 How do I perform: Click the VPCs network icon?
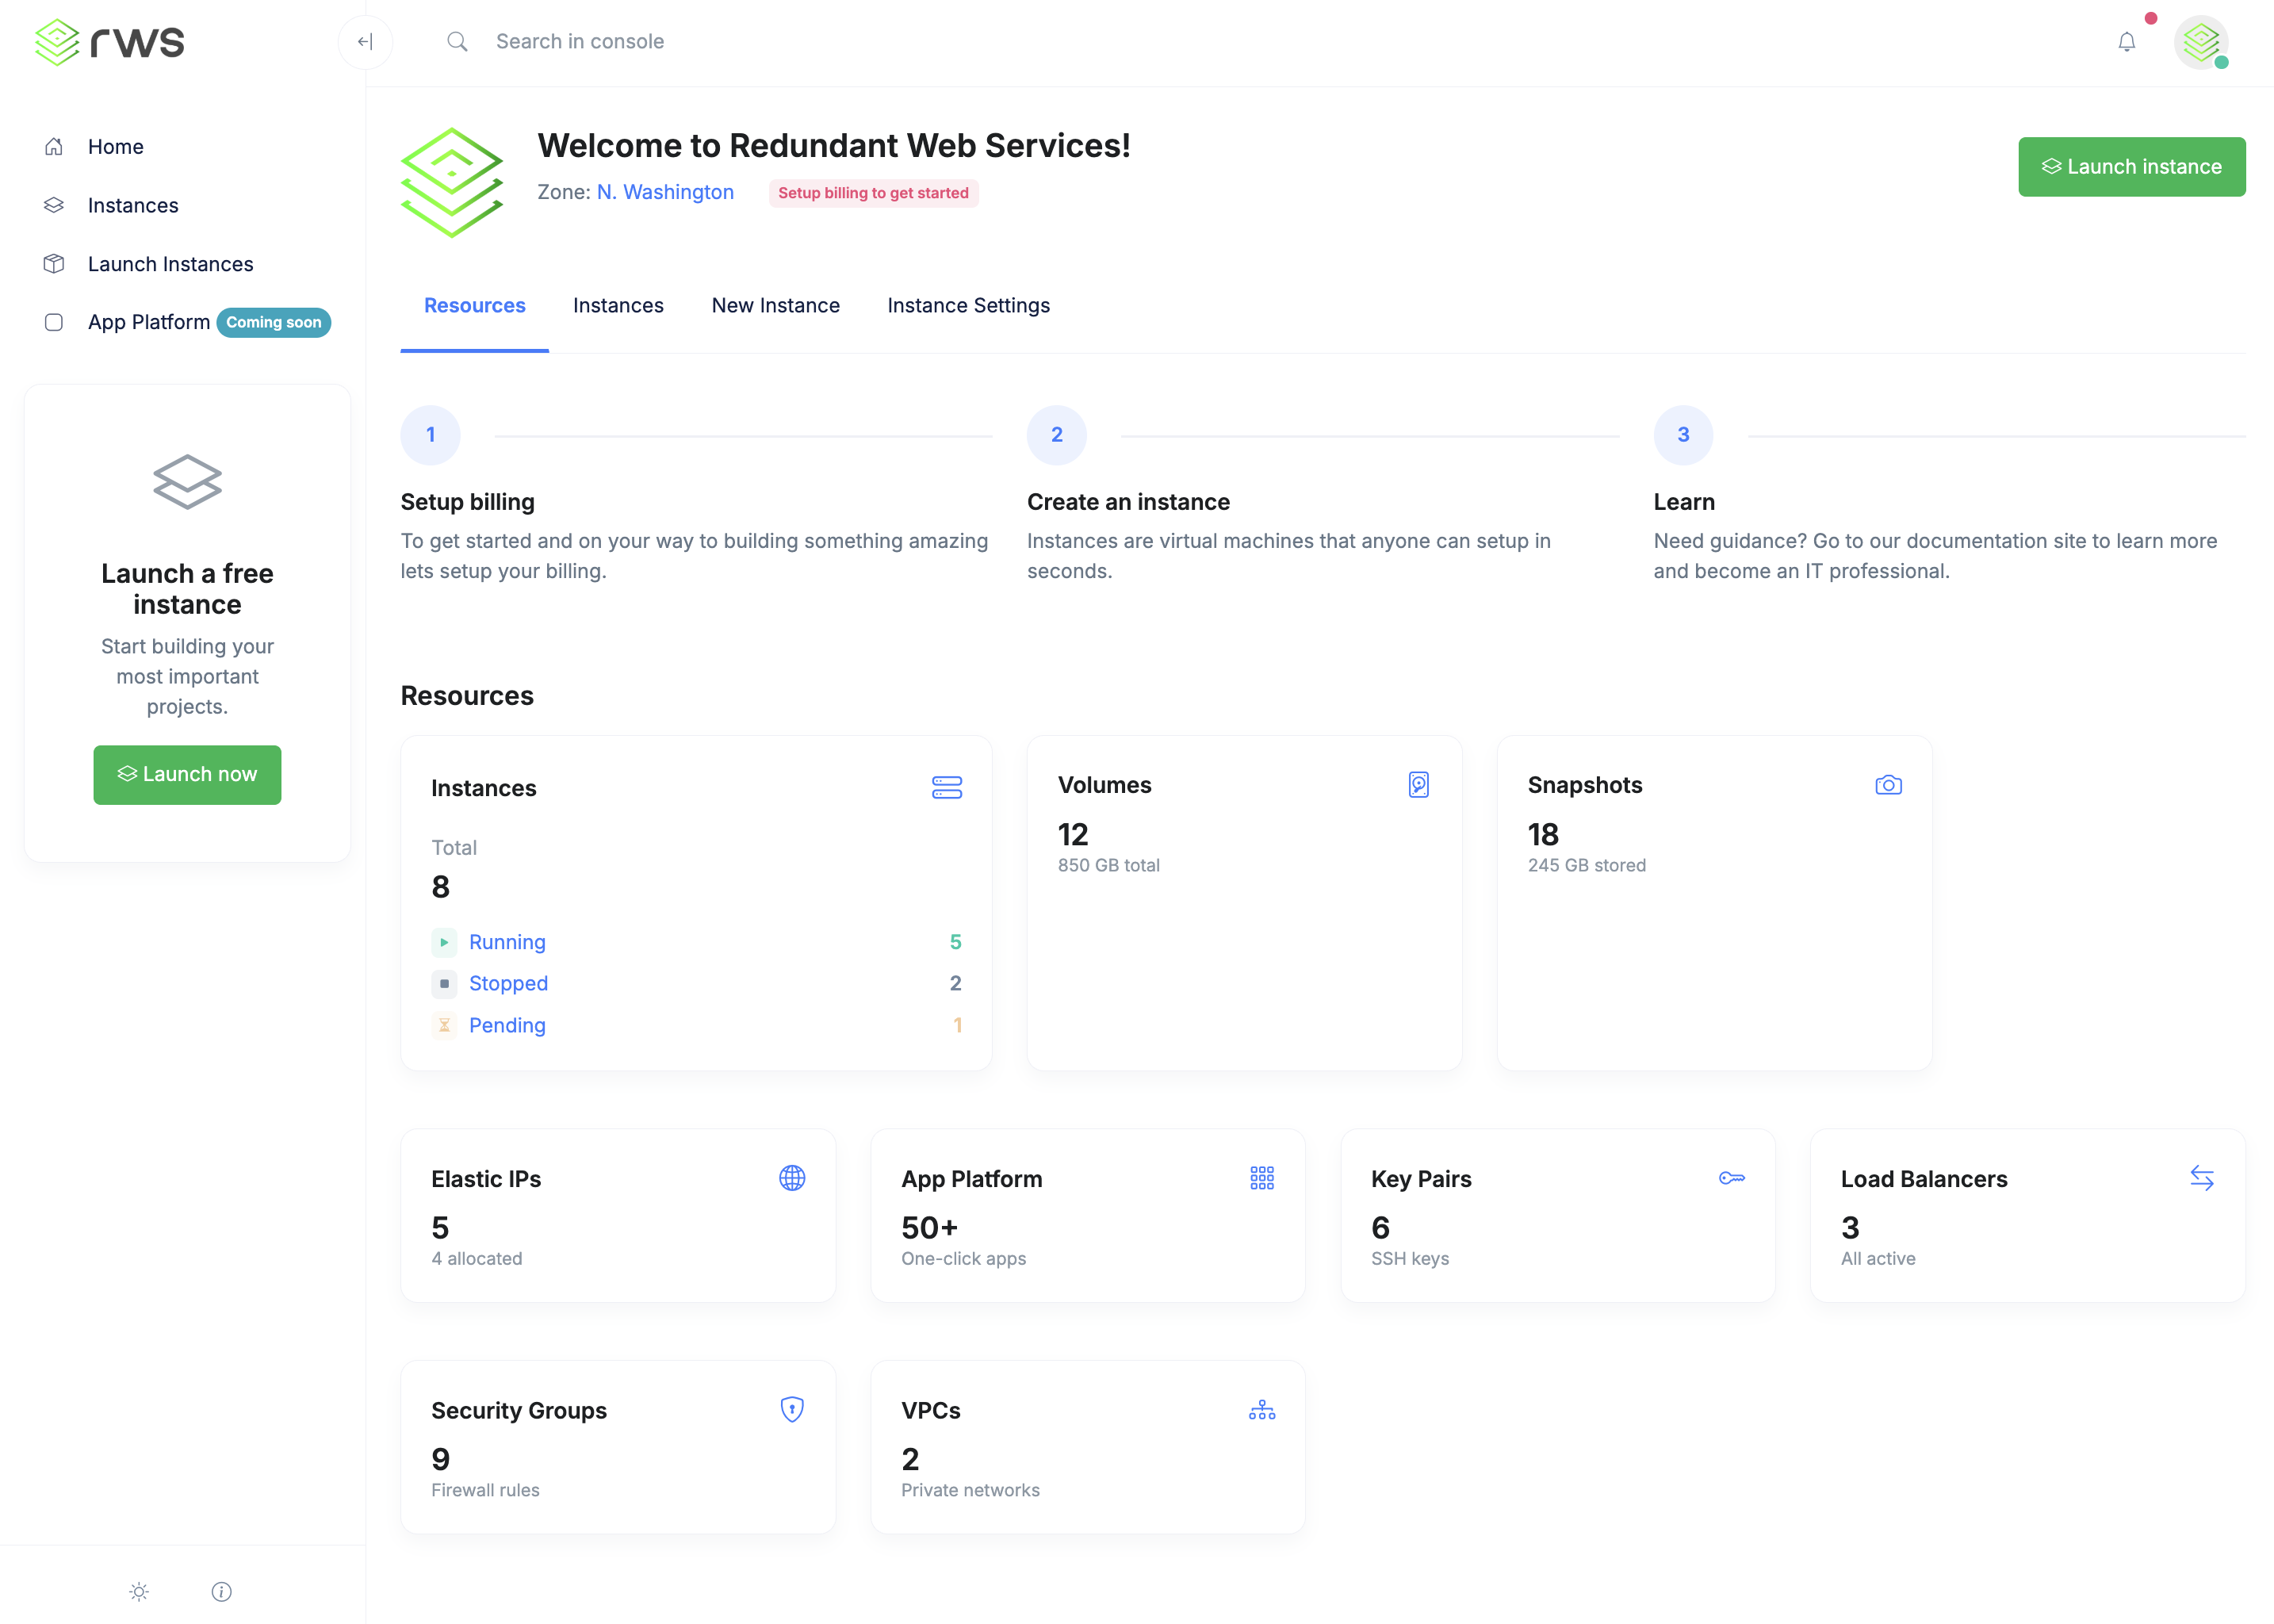tap(1262, 1410)
